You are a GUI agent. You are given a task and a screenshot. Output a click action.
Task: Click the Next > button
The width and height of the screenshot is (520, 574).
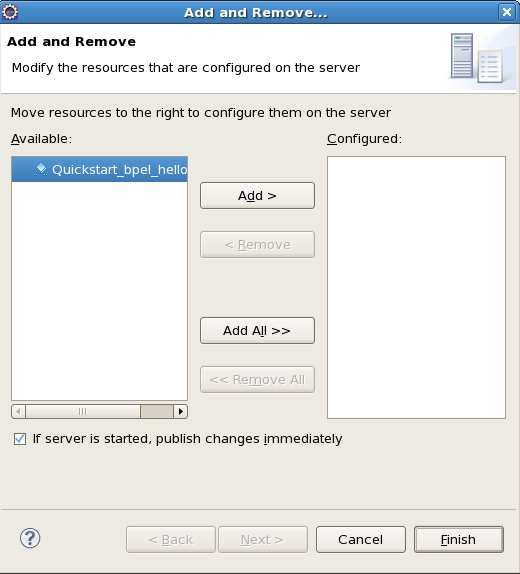tap(263, 540)
